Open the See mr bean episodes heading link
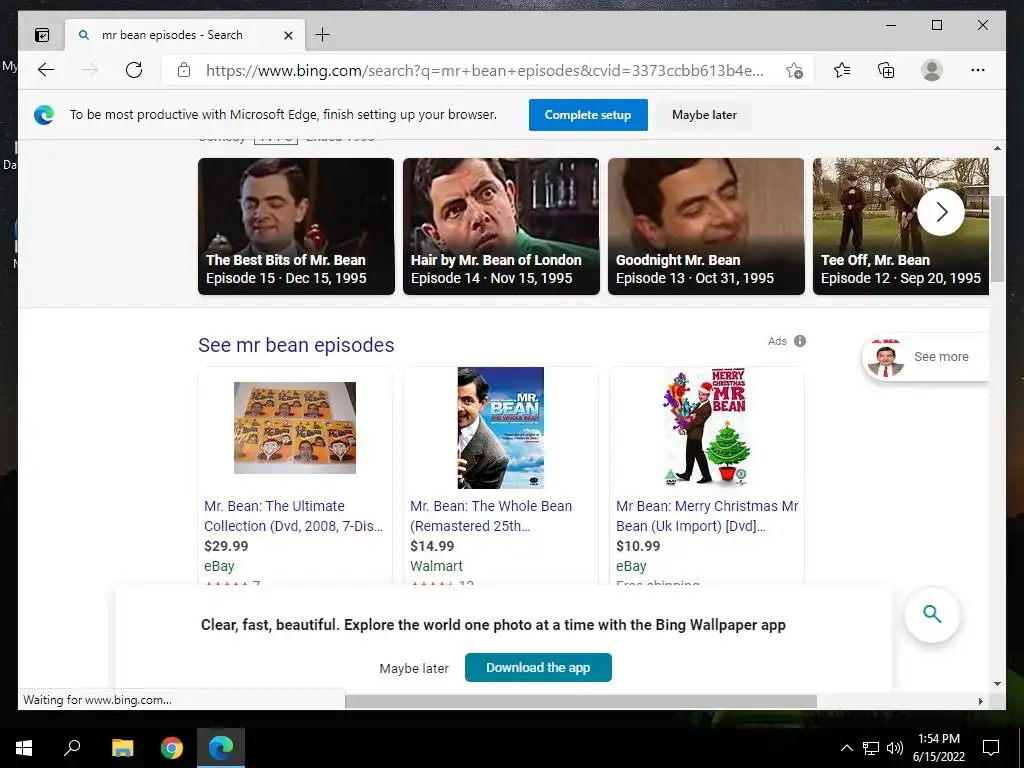The width and height of the screenshot is (1024, 768). tap(296, 345)
